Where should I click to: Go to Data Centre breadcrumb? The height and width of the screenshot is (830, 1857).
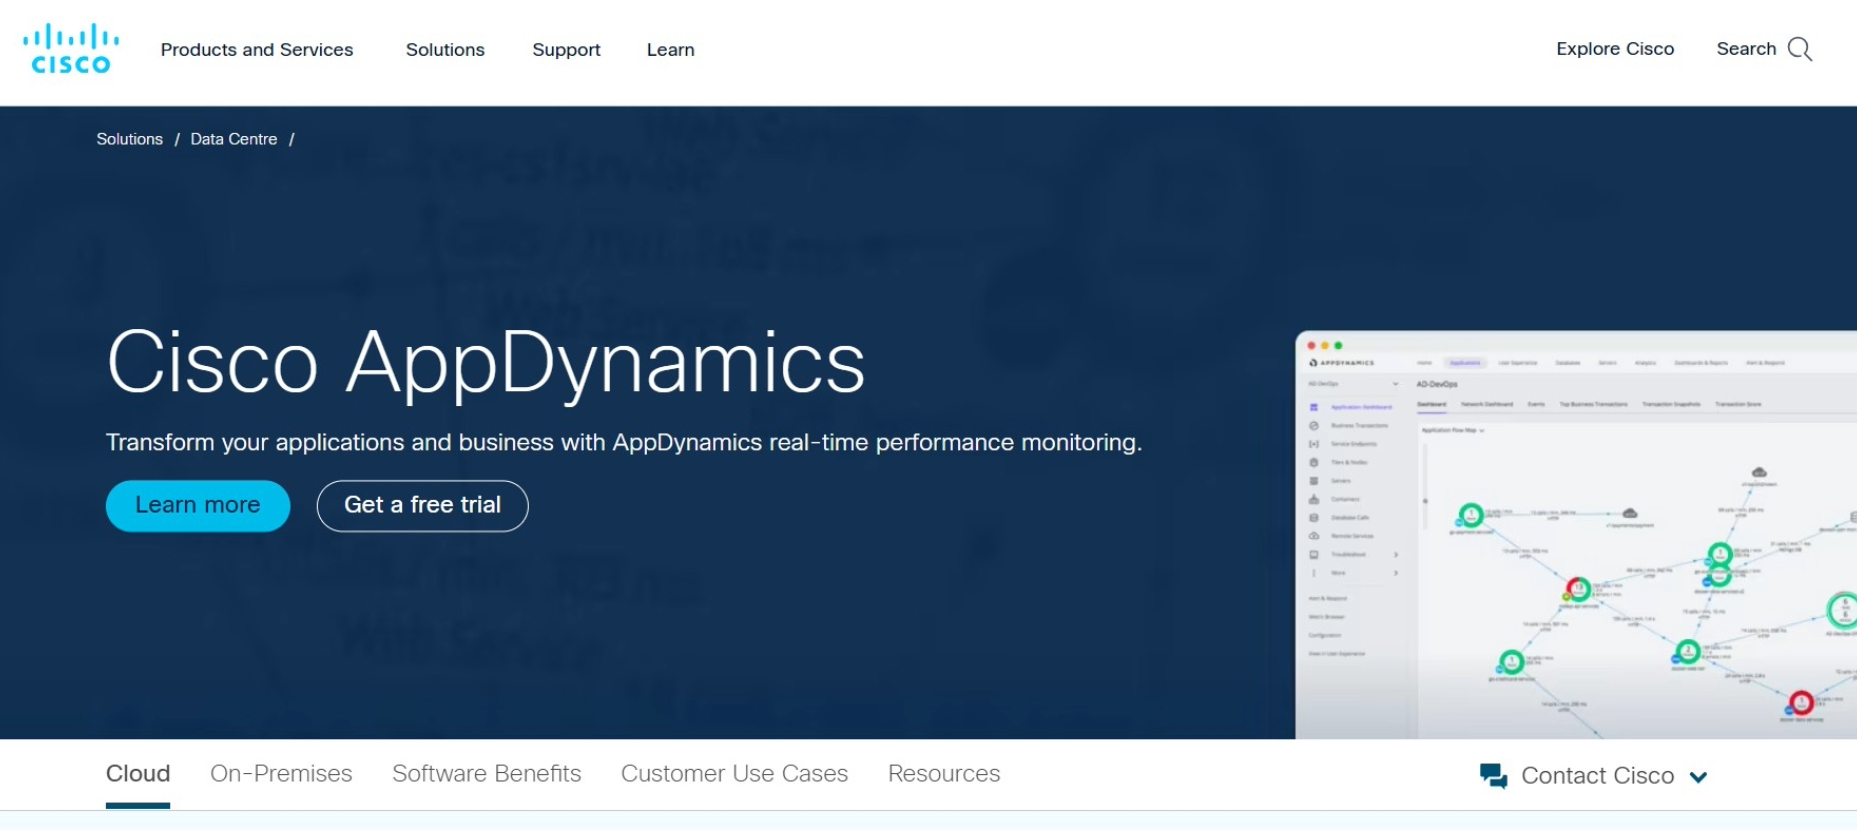pos(234,139)
